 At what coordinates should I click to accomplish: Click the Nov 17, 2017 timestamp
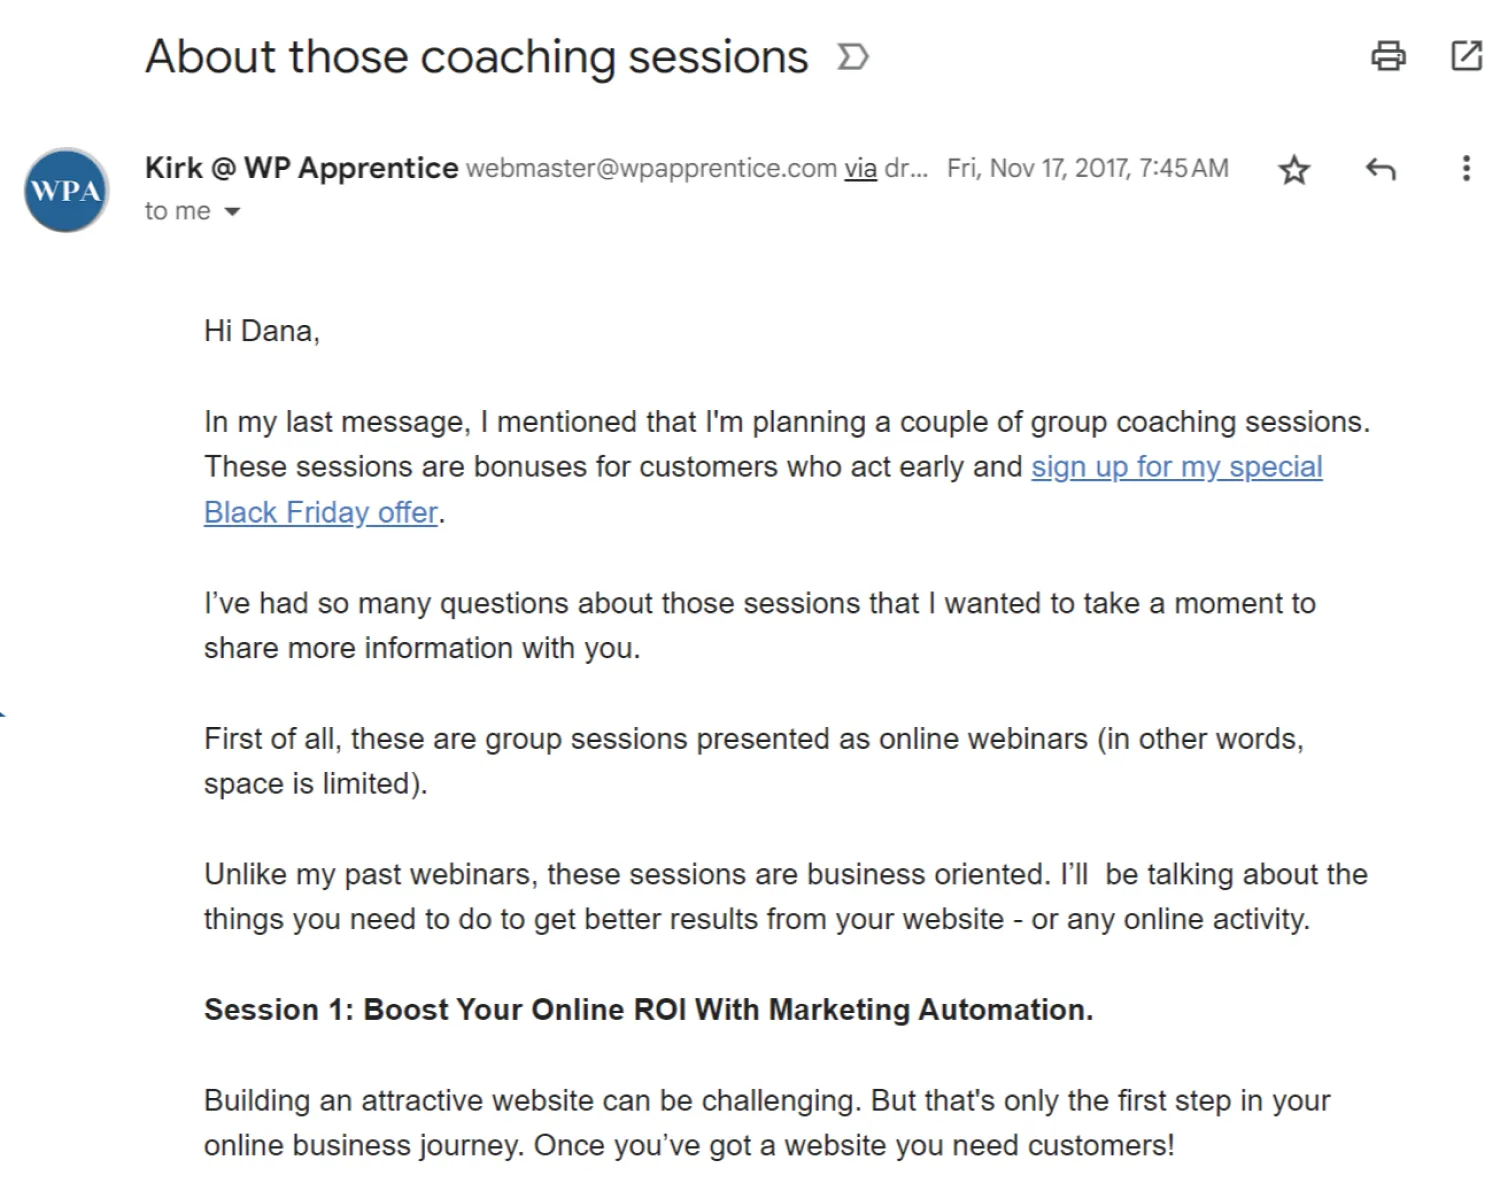pyautogui.click(x=1087, y=169)
